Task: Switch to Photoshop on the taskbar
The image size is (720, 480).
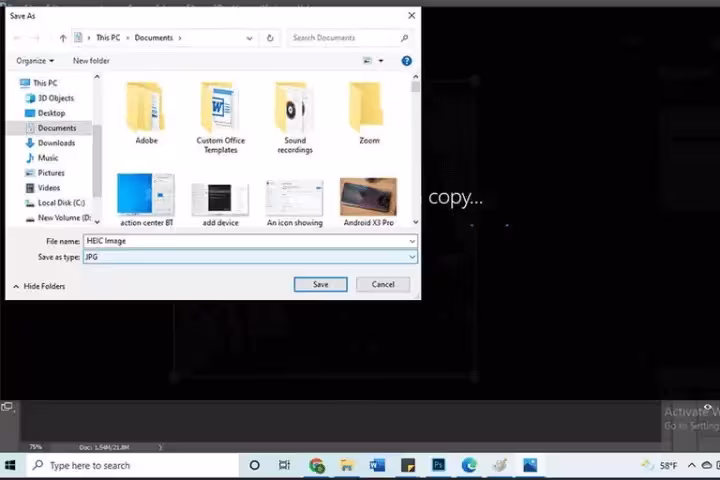Action: [x=439, y=466]
